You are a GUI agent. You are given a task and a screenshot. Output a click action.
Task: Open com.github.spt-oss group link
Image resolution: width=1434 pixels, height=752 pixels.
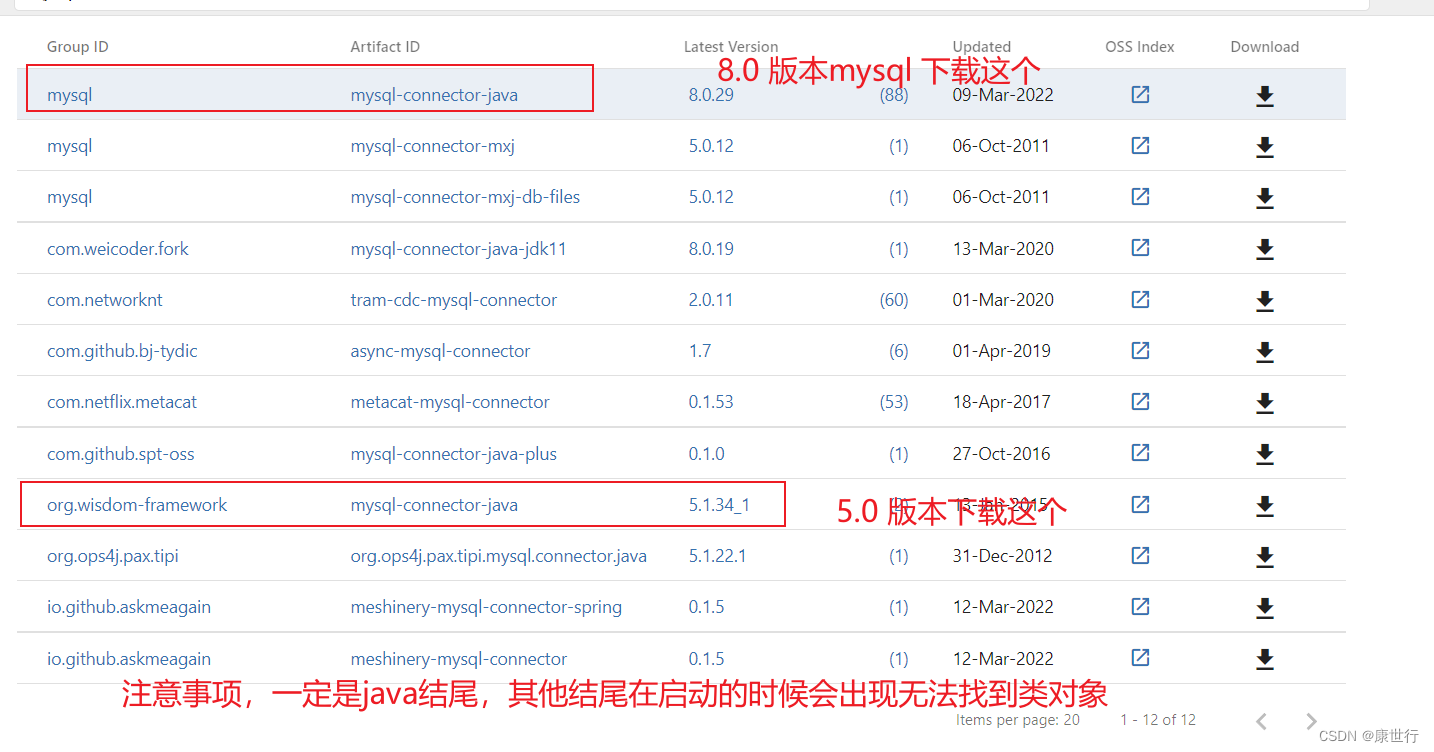point(121,454)
